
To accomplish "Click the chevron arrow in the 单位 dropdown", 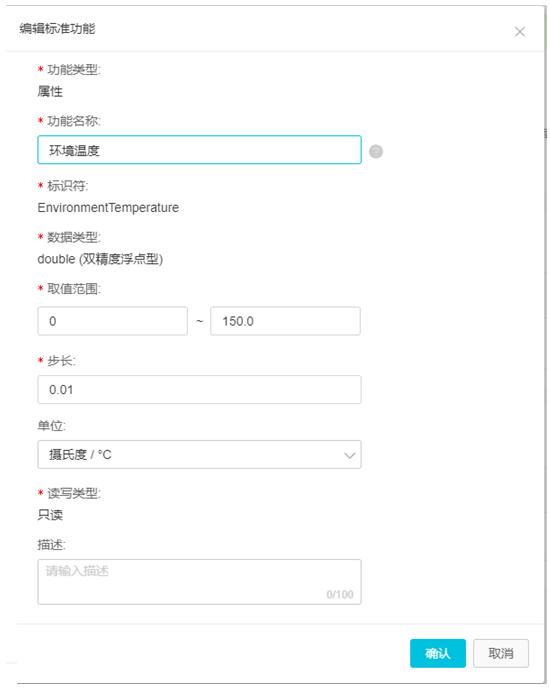I will (x=350, y=455).
